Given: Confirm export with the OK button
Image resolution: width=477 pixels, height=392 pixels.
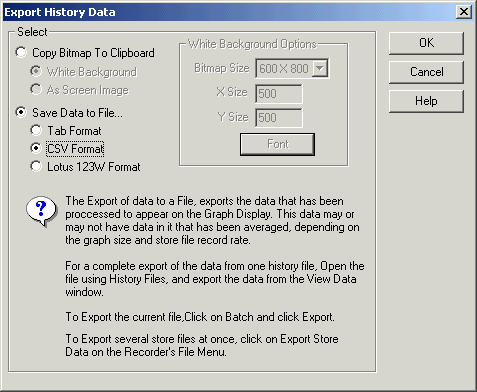Looking at the screenshot, I should pos(426,43).
